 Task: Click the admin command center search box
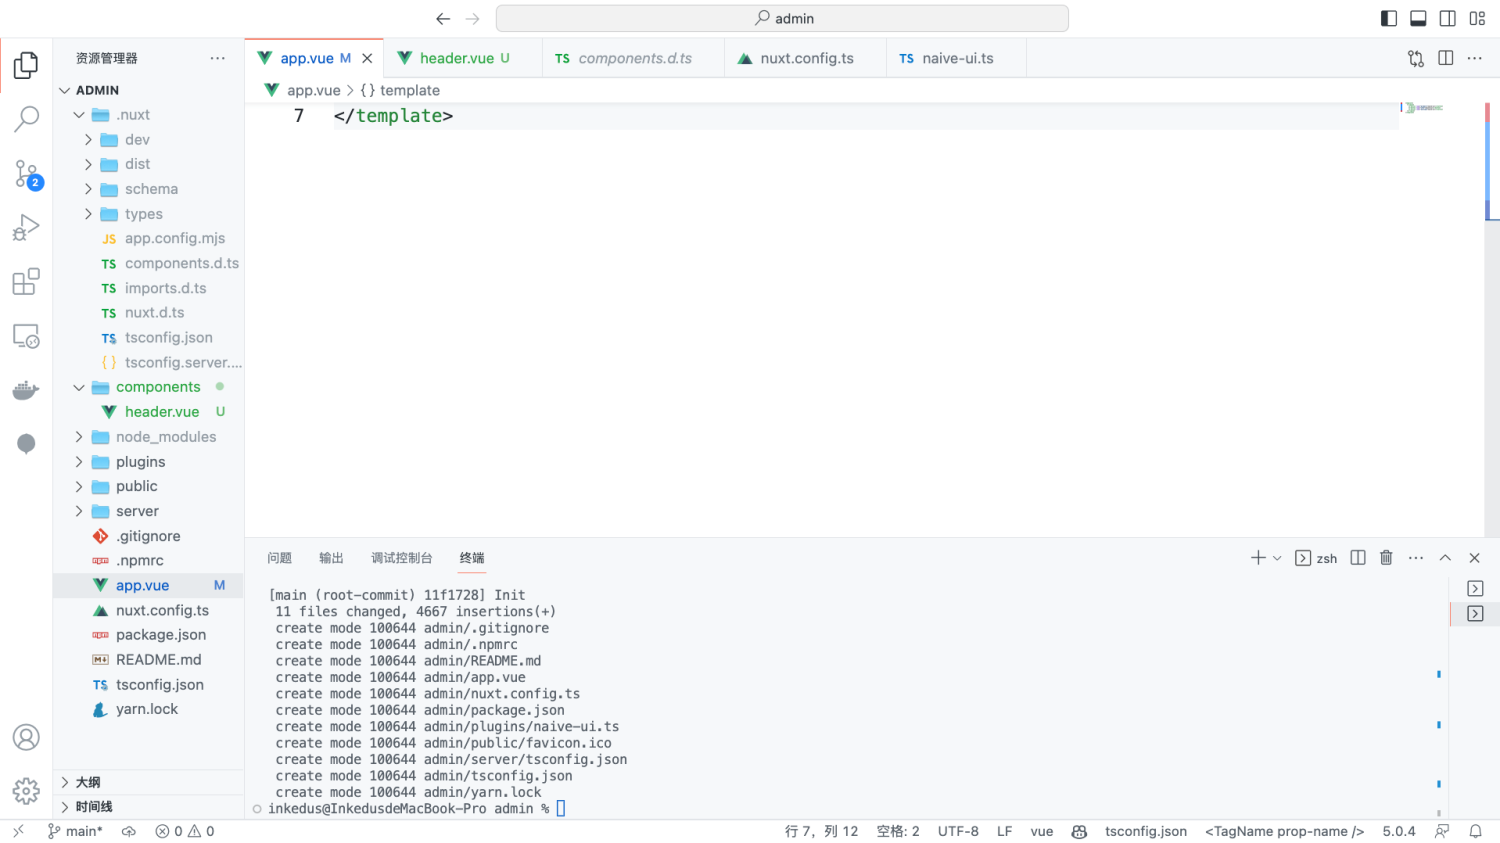click(782, 18)
